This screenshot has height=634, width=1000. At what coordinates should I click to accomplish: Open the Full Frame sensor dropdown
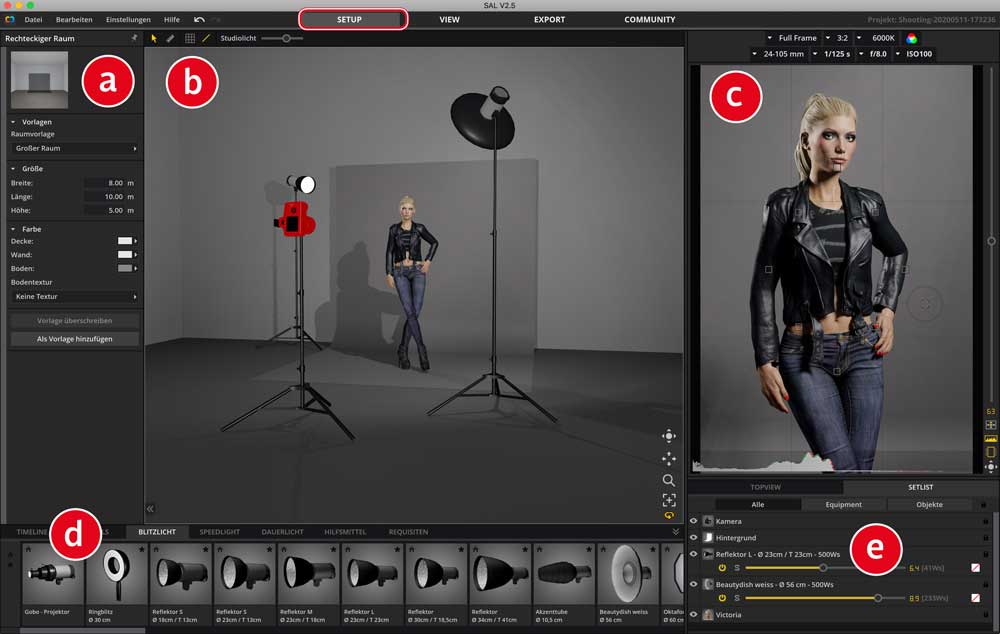(x=791, y=38)
